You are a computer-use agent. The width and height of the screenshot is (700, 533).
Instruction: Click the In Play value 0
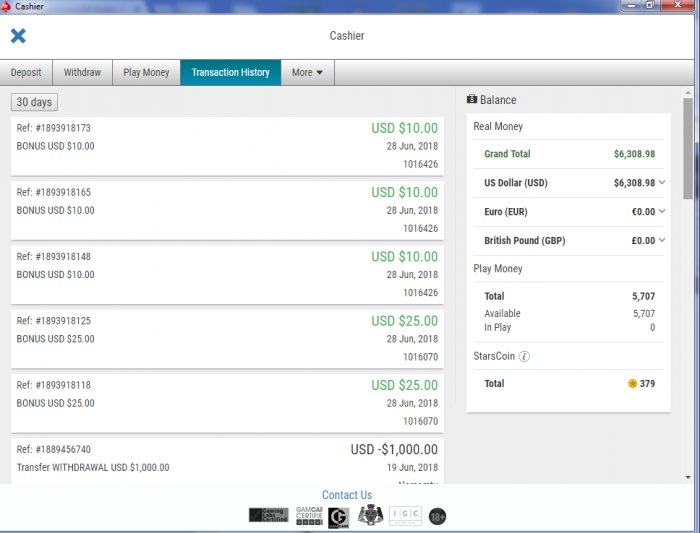point(652,327)
